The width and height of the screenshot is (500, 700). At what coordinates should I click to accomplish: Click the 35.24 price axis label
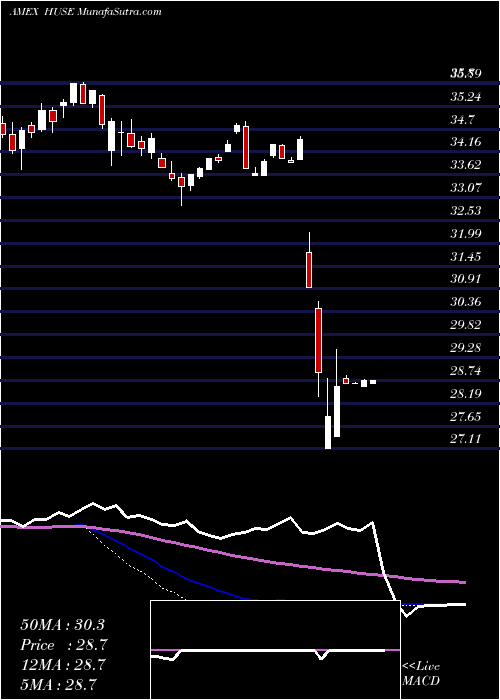click(466, 96)
